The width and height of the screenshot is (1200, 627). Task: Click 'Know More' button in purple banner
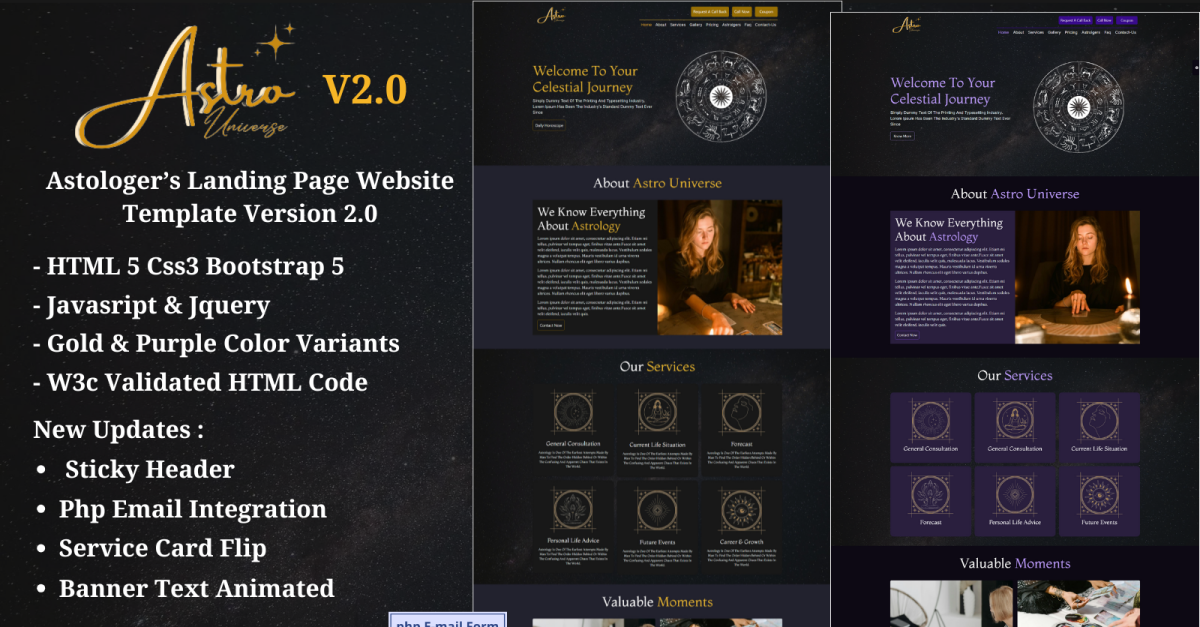[902, 136]
